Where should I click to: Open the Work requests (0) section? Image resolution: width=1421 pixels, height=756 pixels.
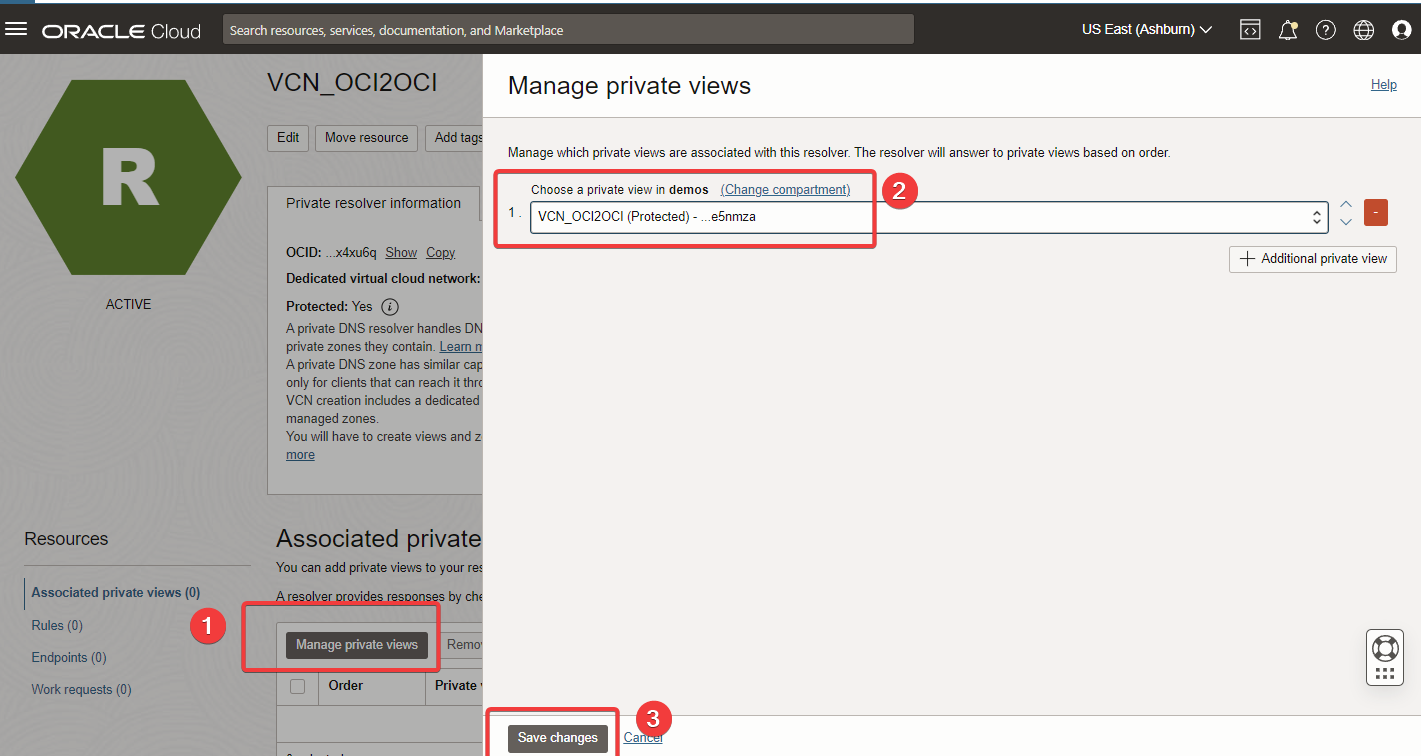click(x=81, y=689)
